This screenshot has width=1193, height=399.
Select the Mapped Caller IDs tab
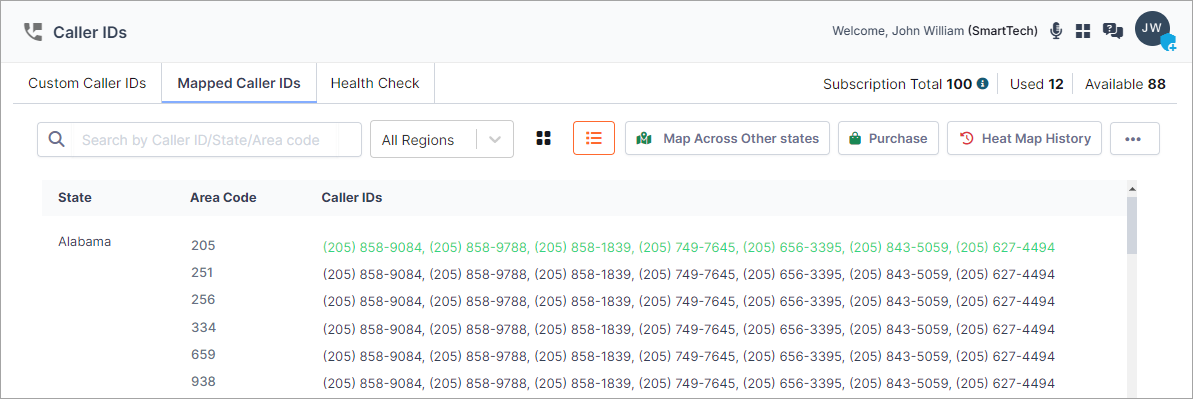click(x=239, y=84)
